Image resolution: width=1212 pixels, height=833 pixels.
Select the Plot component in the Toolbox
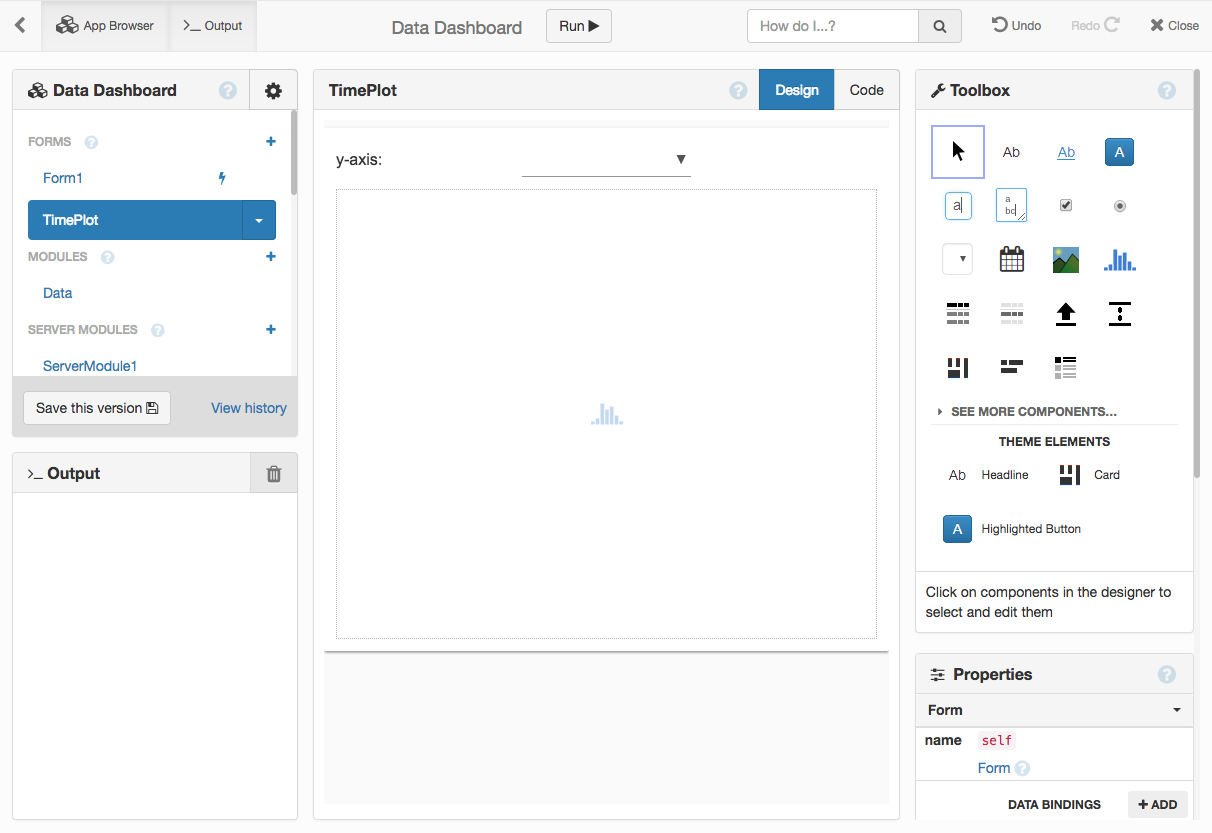1120,260
